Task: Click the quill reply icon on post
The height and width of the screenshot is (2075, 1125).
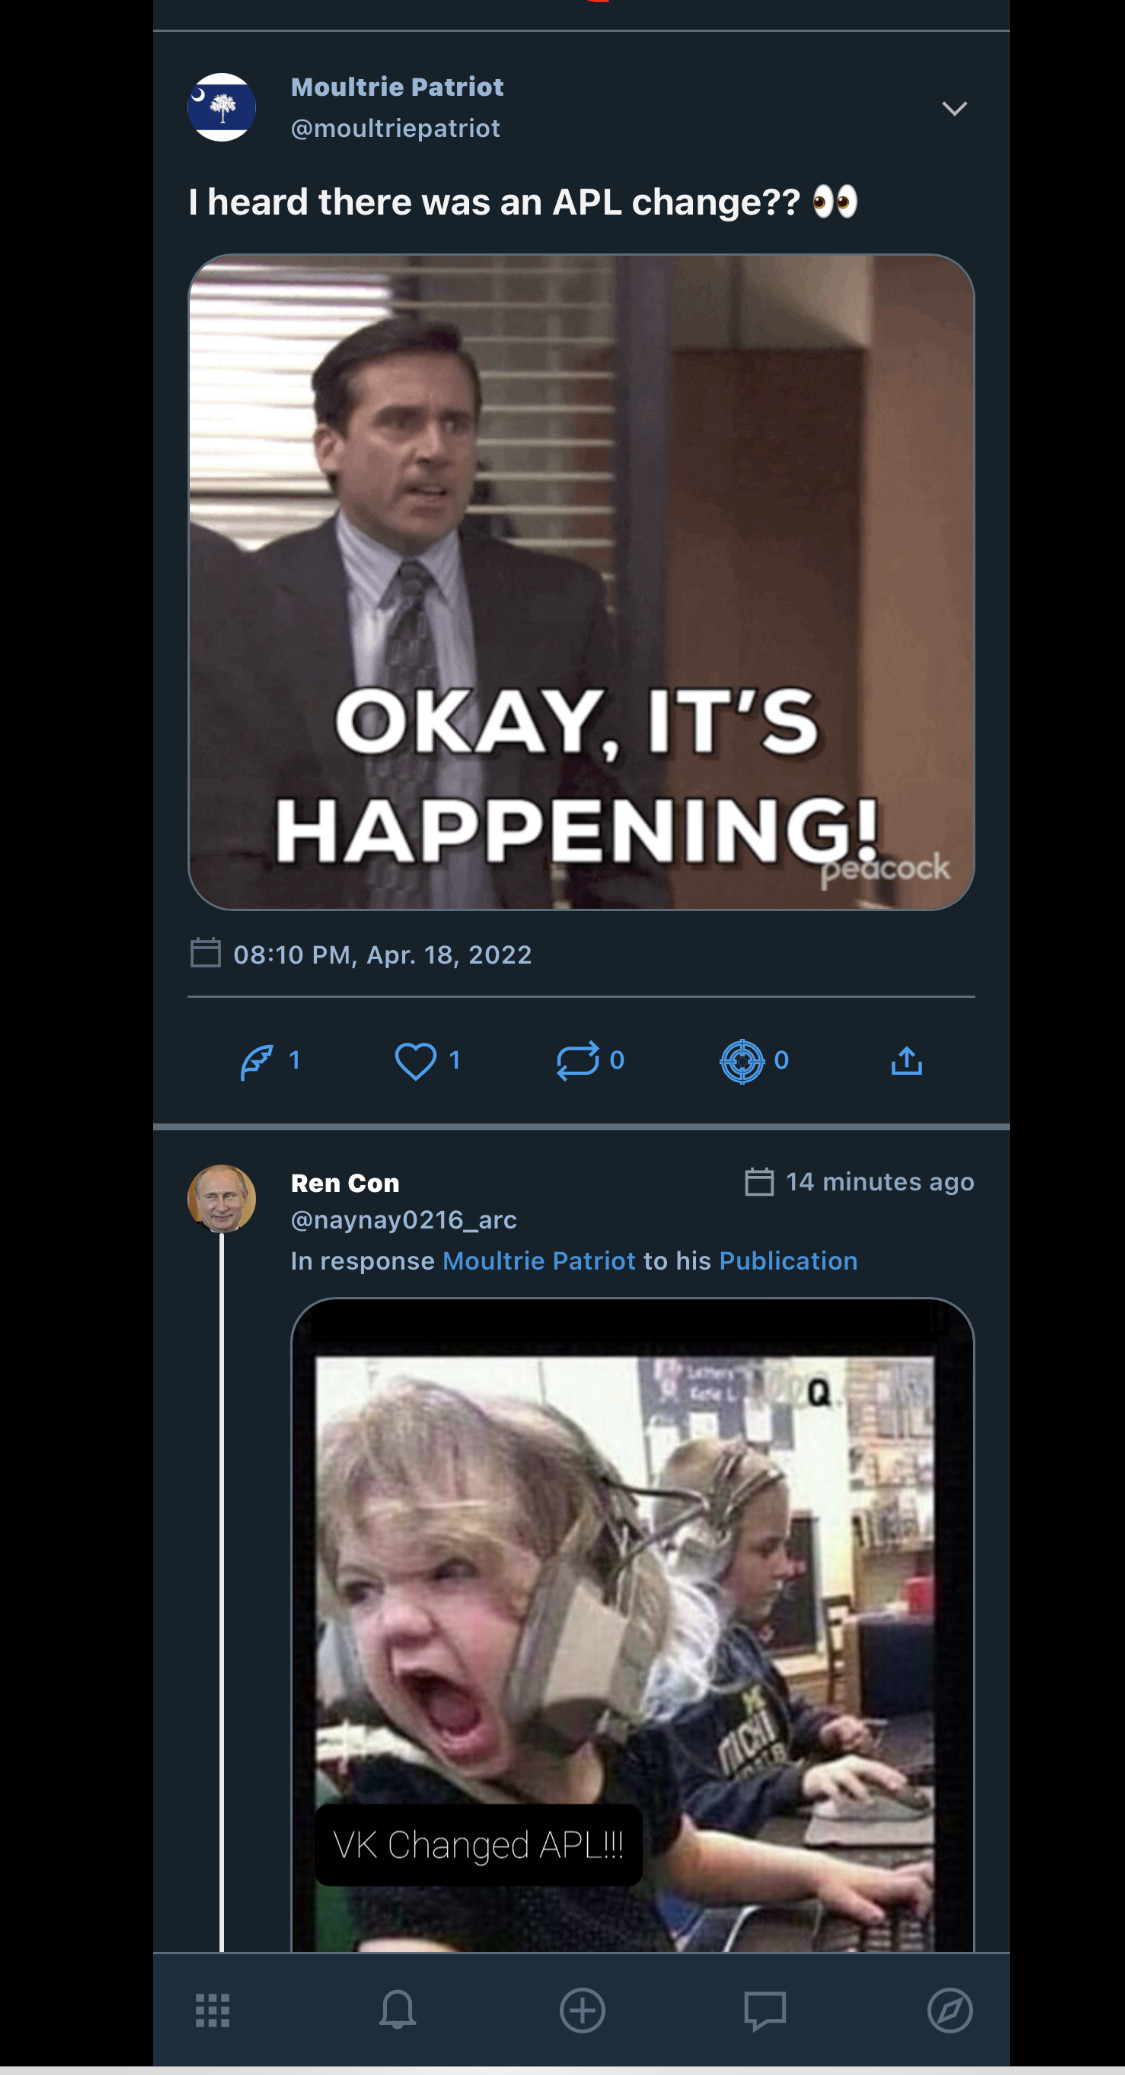Action: point(257,1061)
